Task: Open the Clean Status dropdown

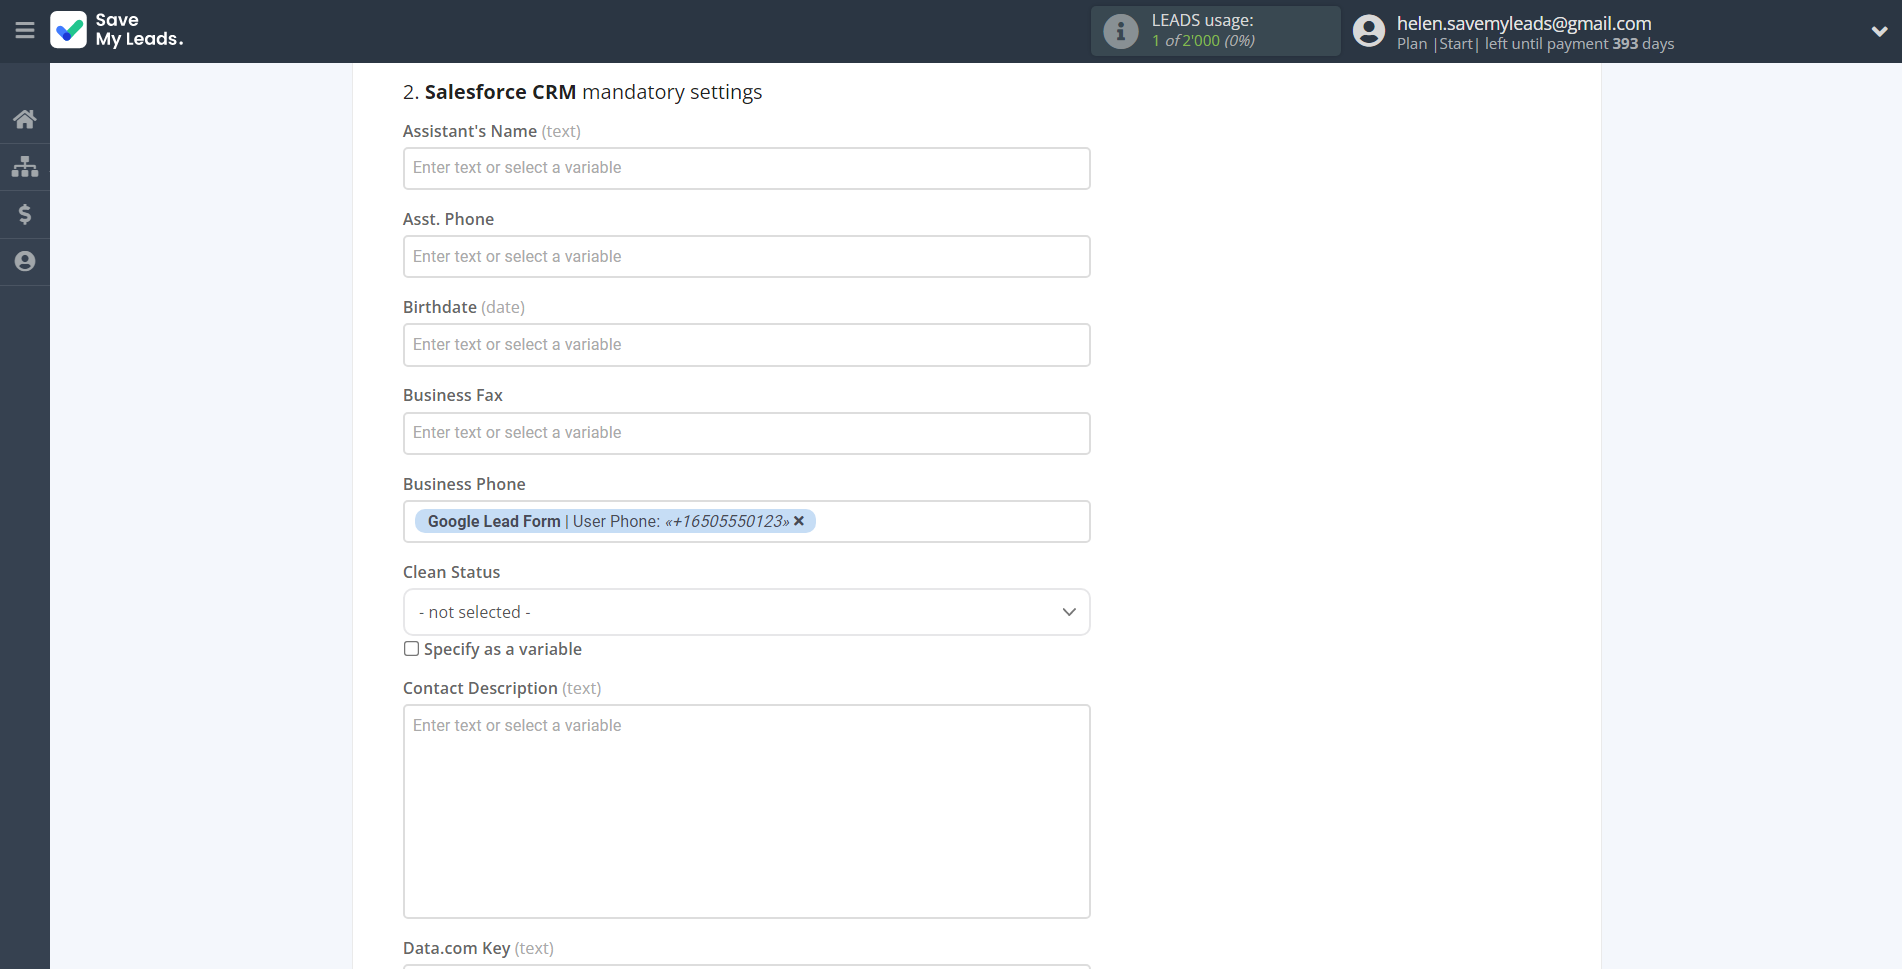Action: [746, 612]
